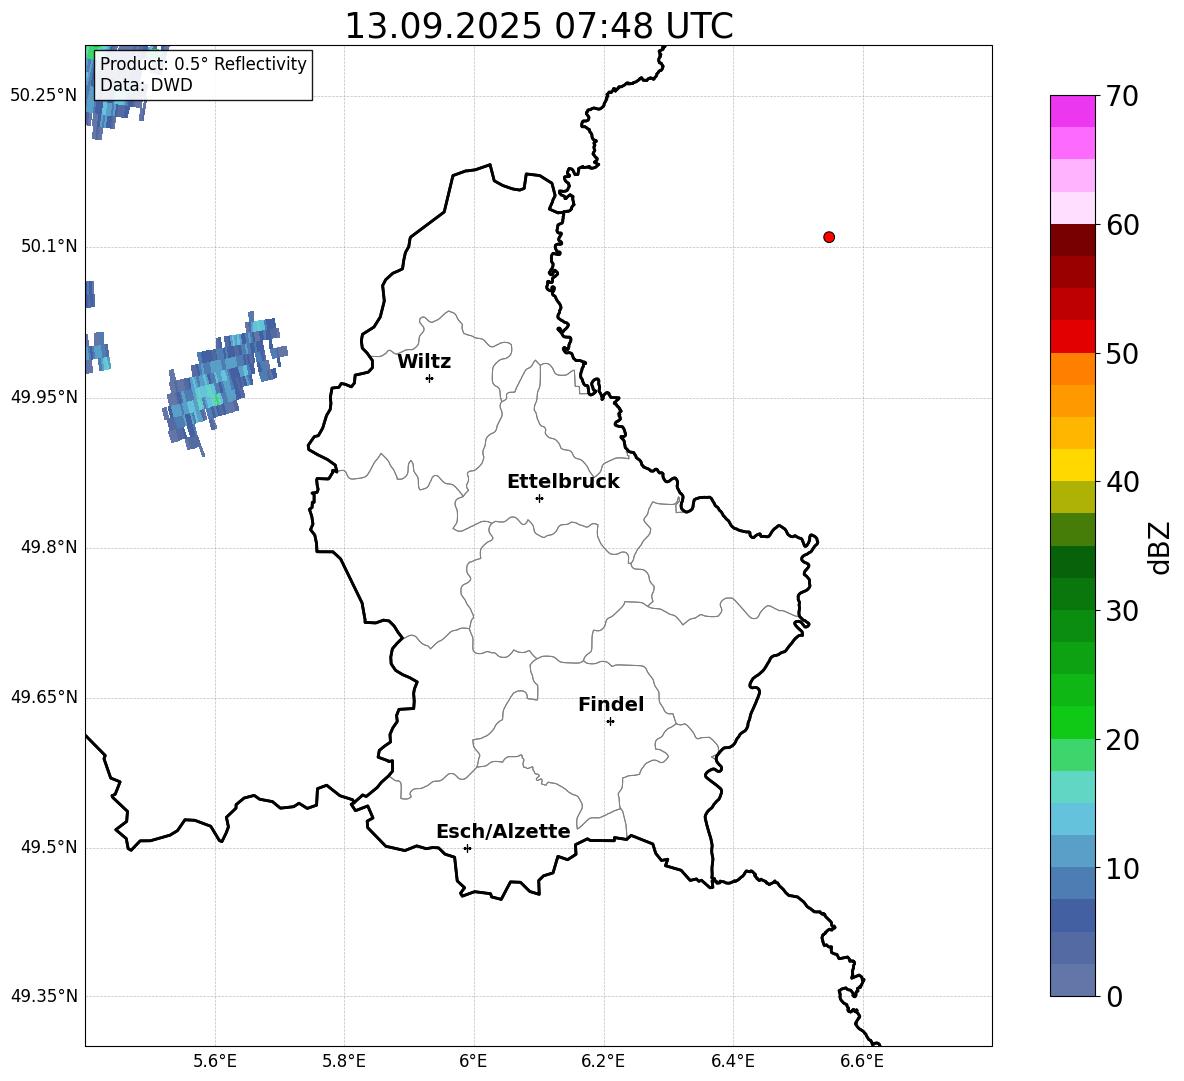Click the 49.8°N latitude label
Viewport: 1184px width, 1081px height.
pyautogui.click(x=49, y=547)
